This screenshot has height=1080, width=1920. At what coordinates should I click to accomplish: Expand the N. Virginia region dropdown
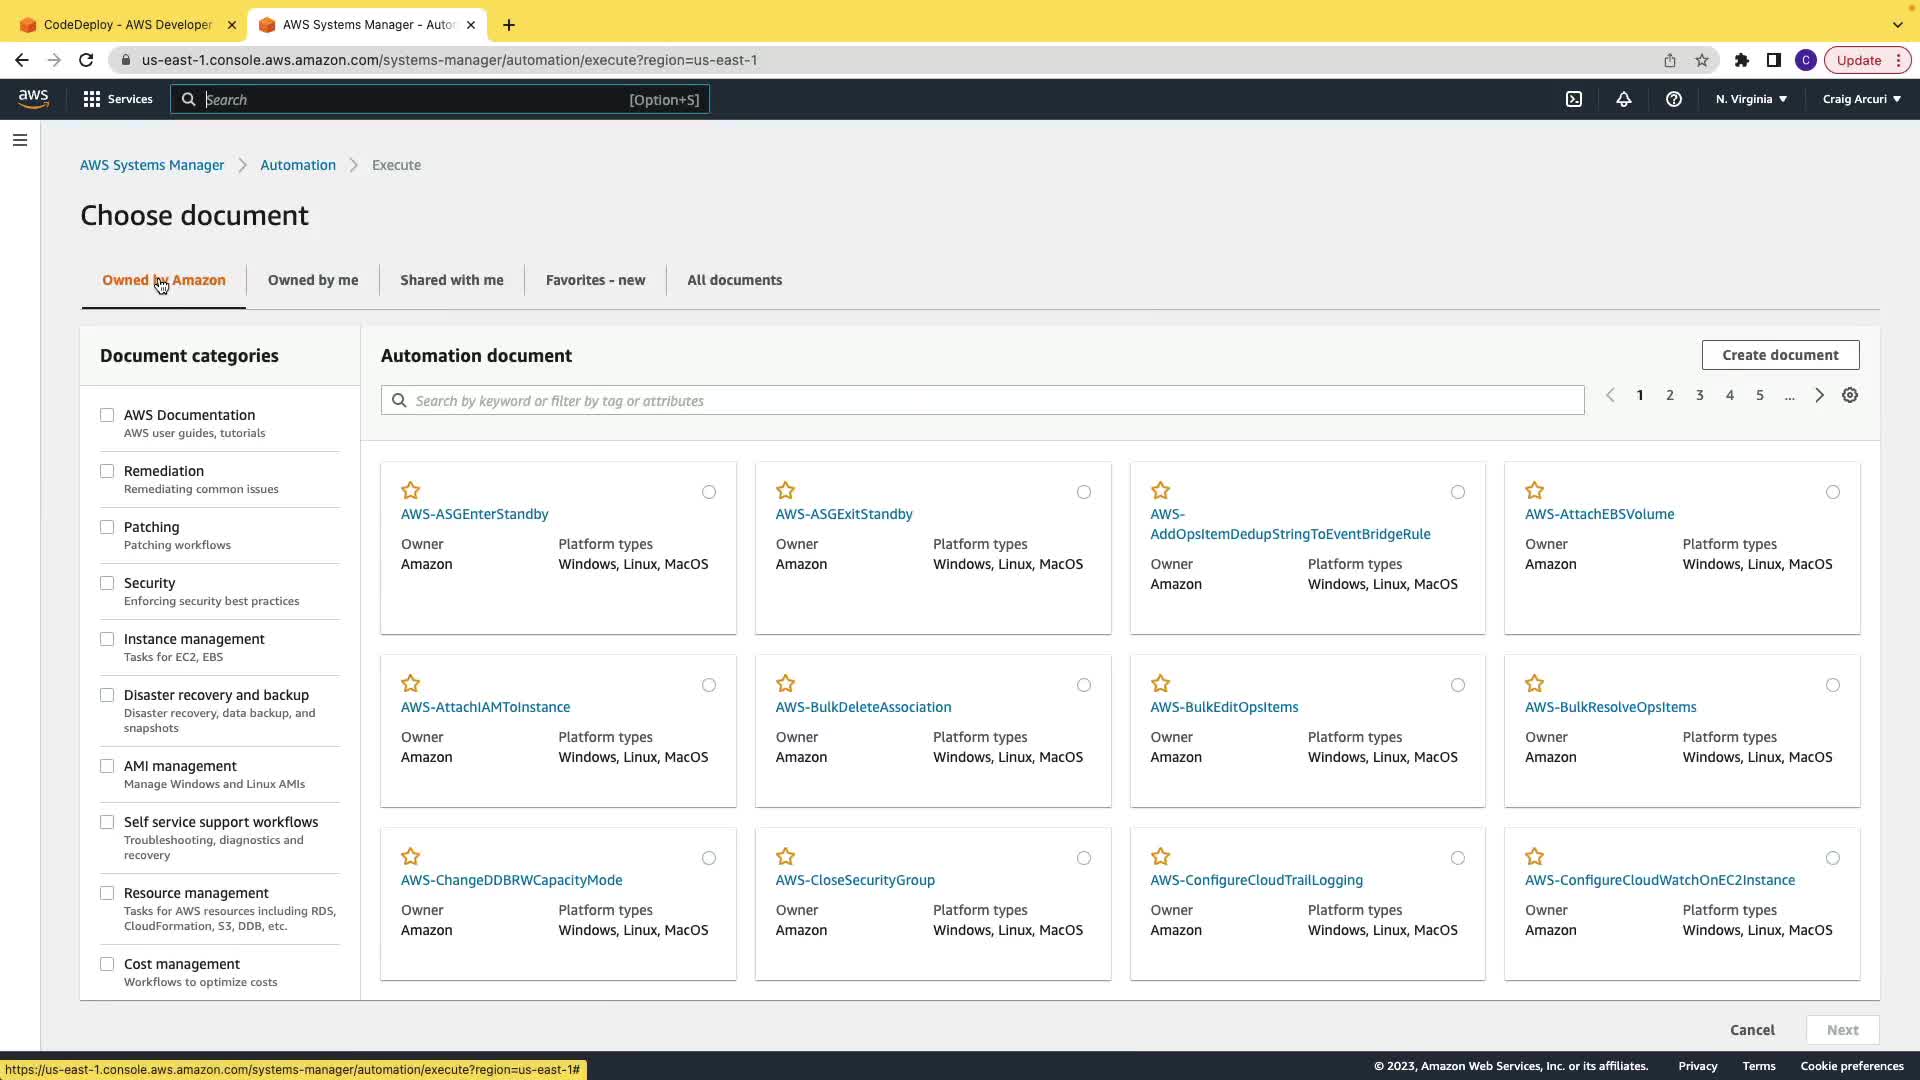click(1751, 99)
